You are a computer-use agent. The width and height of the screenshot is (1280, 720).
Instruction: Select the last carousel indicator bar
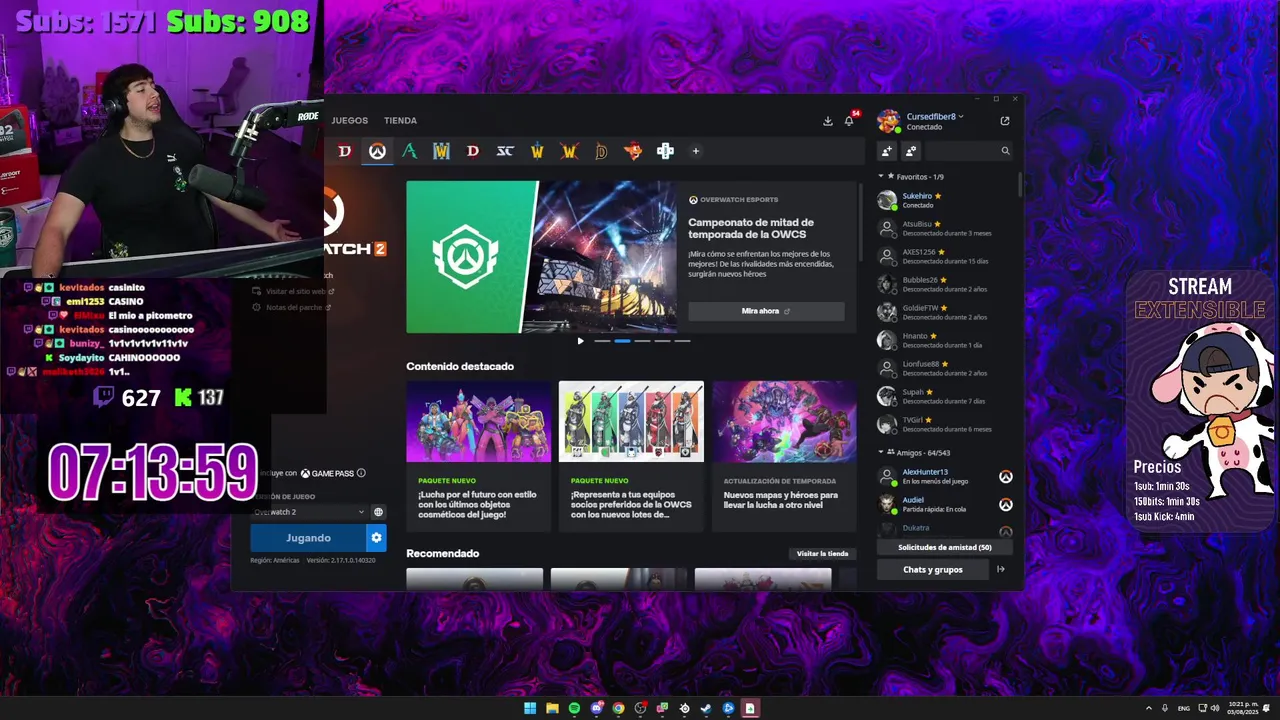[x=682, y=341]
